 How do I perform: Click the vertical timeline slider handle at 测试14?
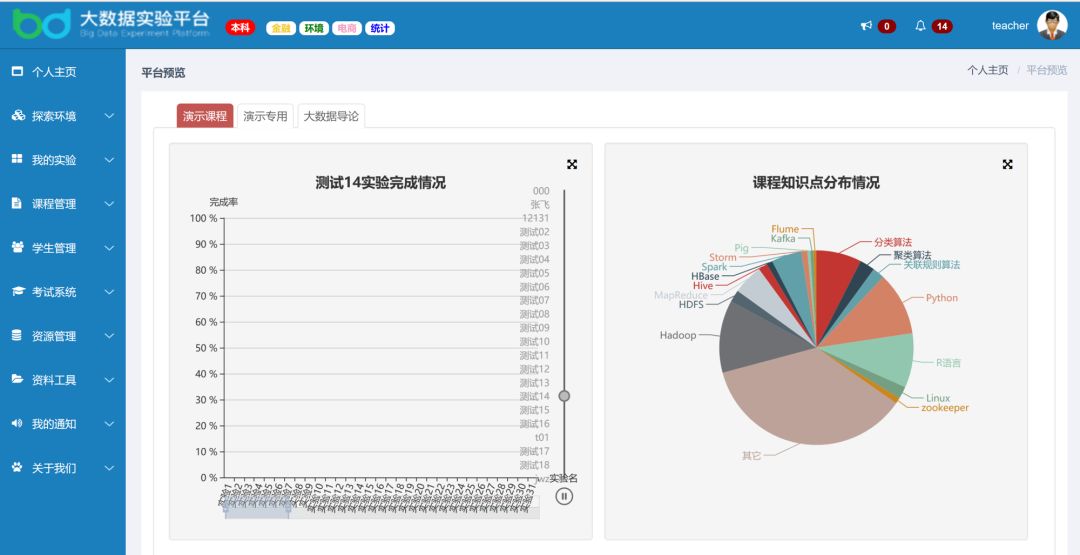(x=564, y=396)
